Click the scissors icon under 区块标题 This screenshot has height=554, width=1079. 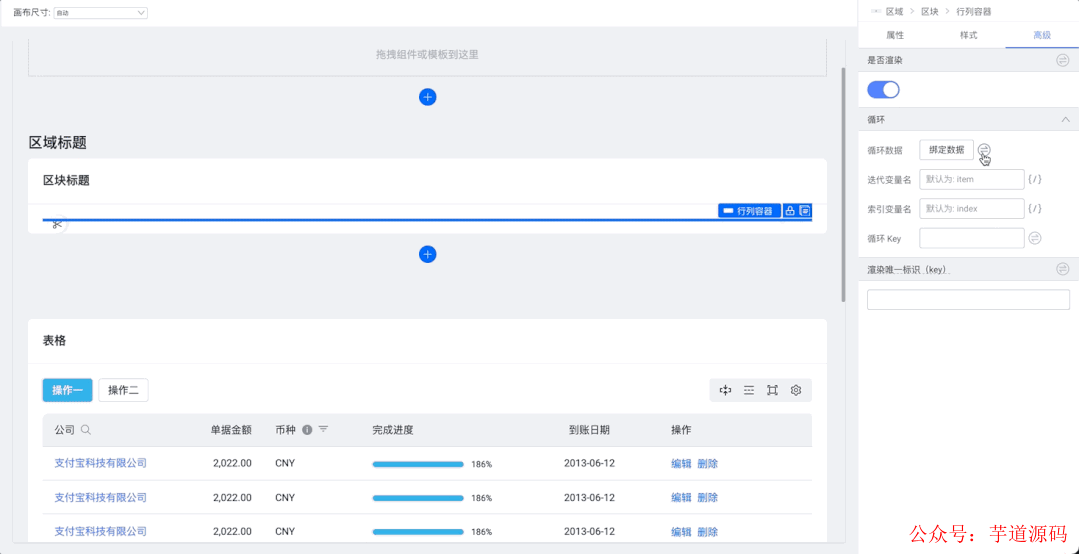pyautogui.click(x=56, y=224)
